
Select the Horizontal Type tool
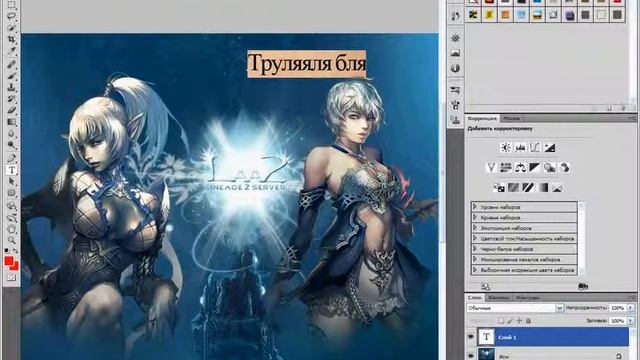click(x=11, y=170)
